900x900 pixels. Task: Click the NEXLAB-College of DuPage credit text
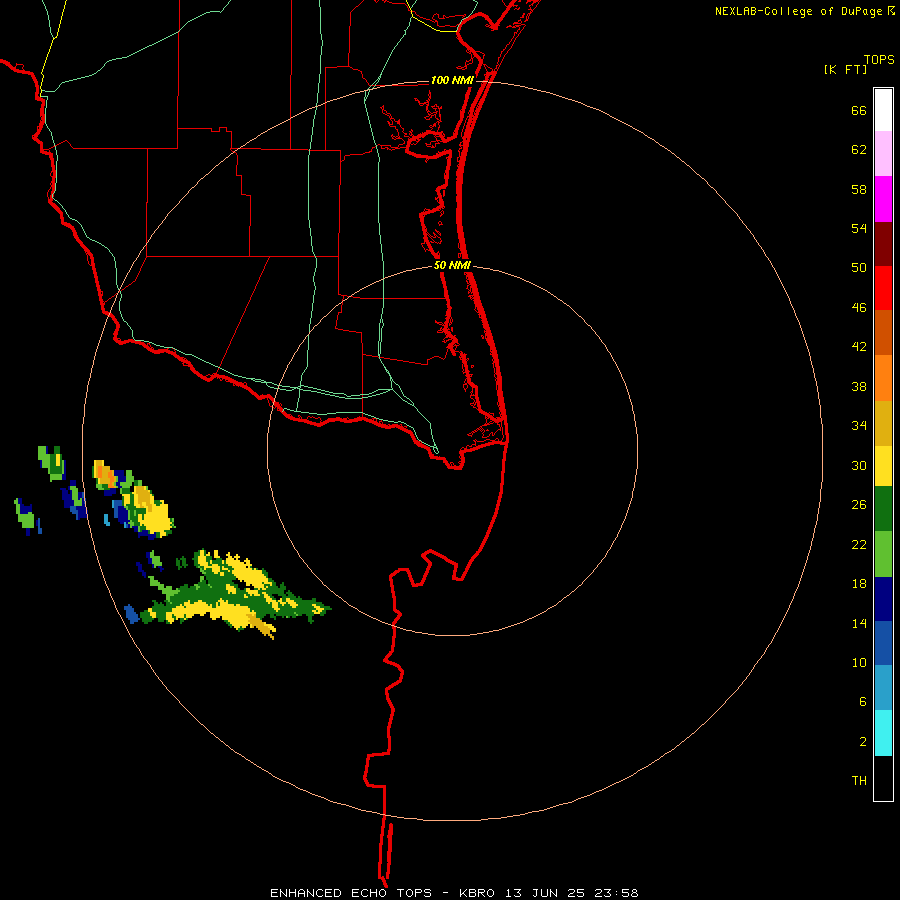click(x=799, y=11)
